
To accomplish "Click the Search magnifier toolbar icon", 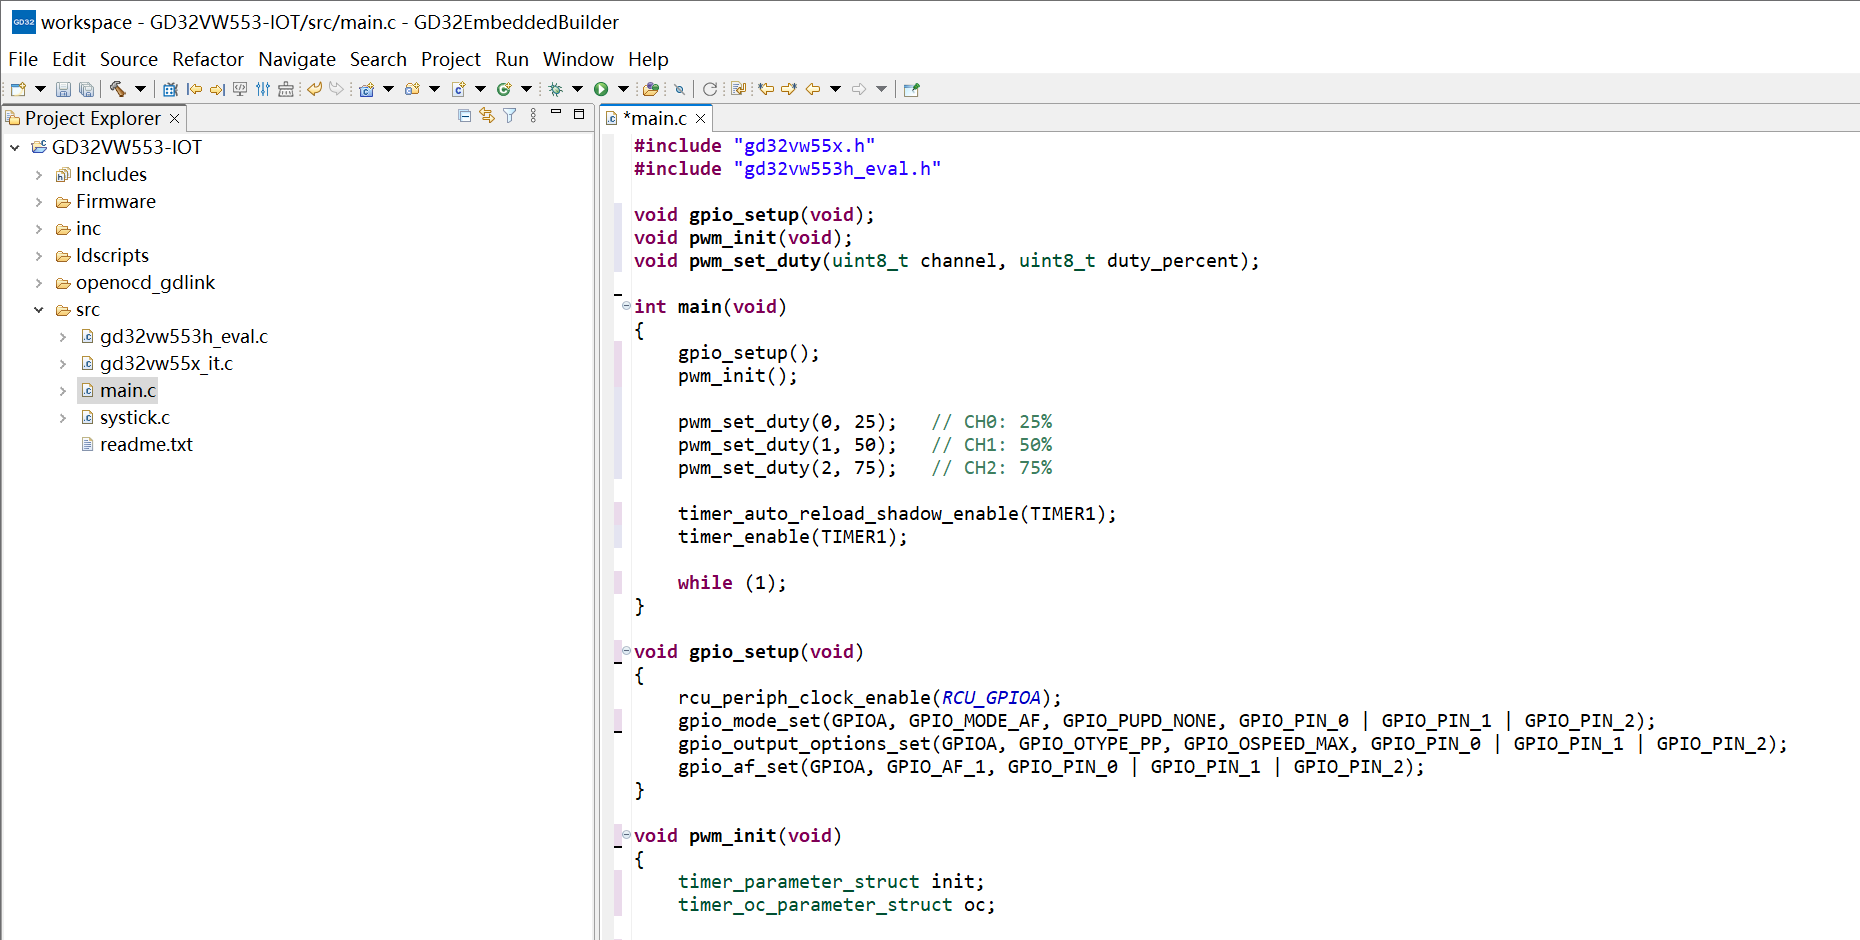I will tap(679, 89).
